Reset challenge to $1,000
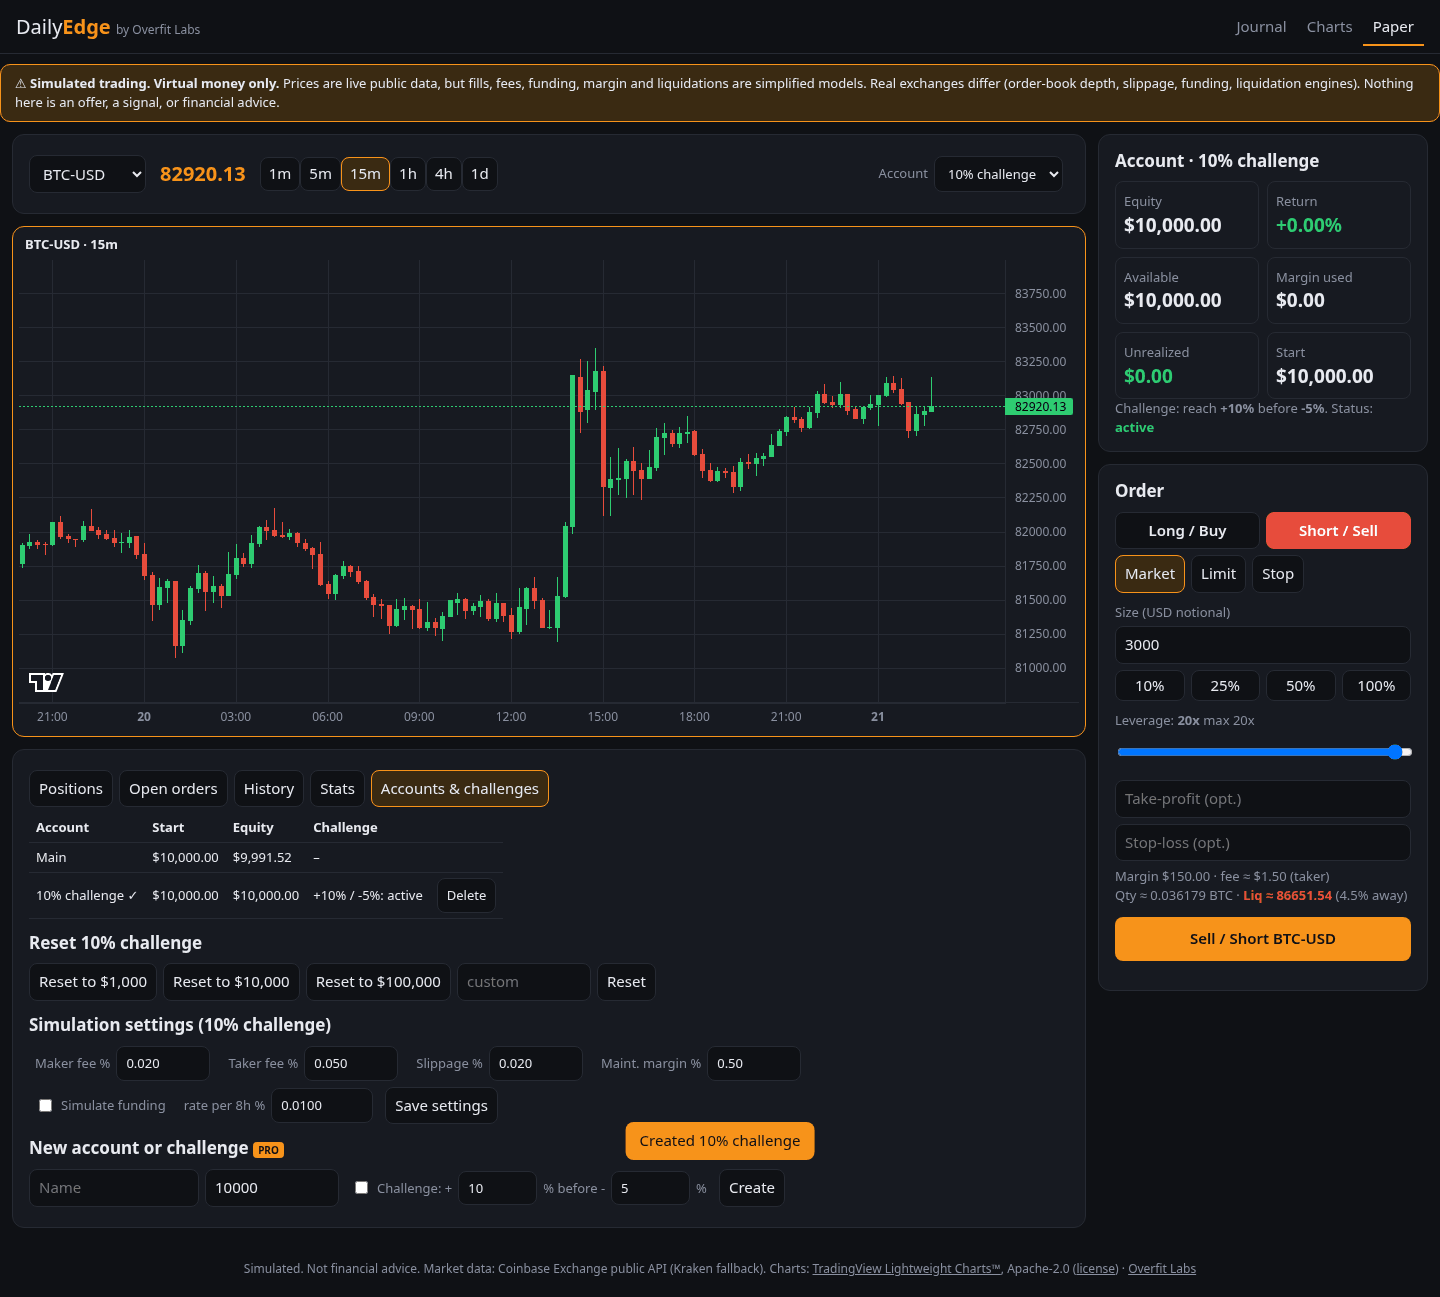 point(93,982)
